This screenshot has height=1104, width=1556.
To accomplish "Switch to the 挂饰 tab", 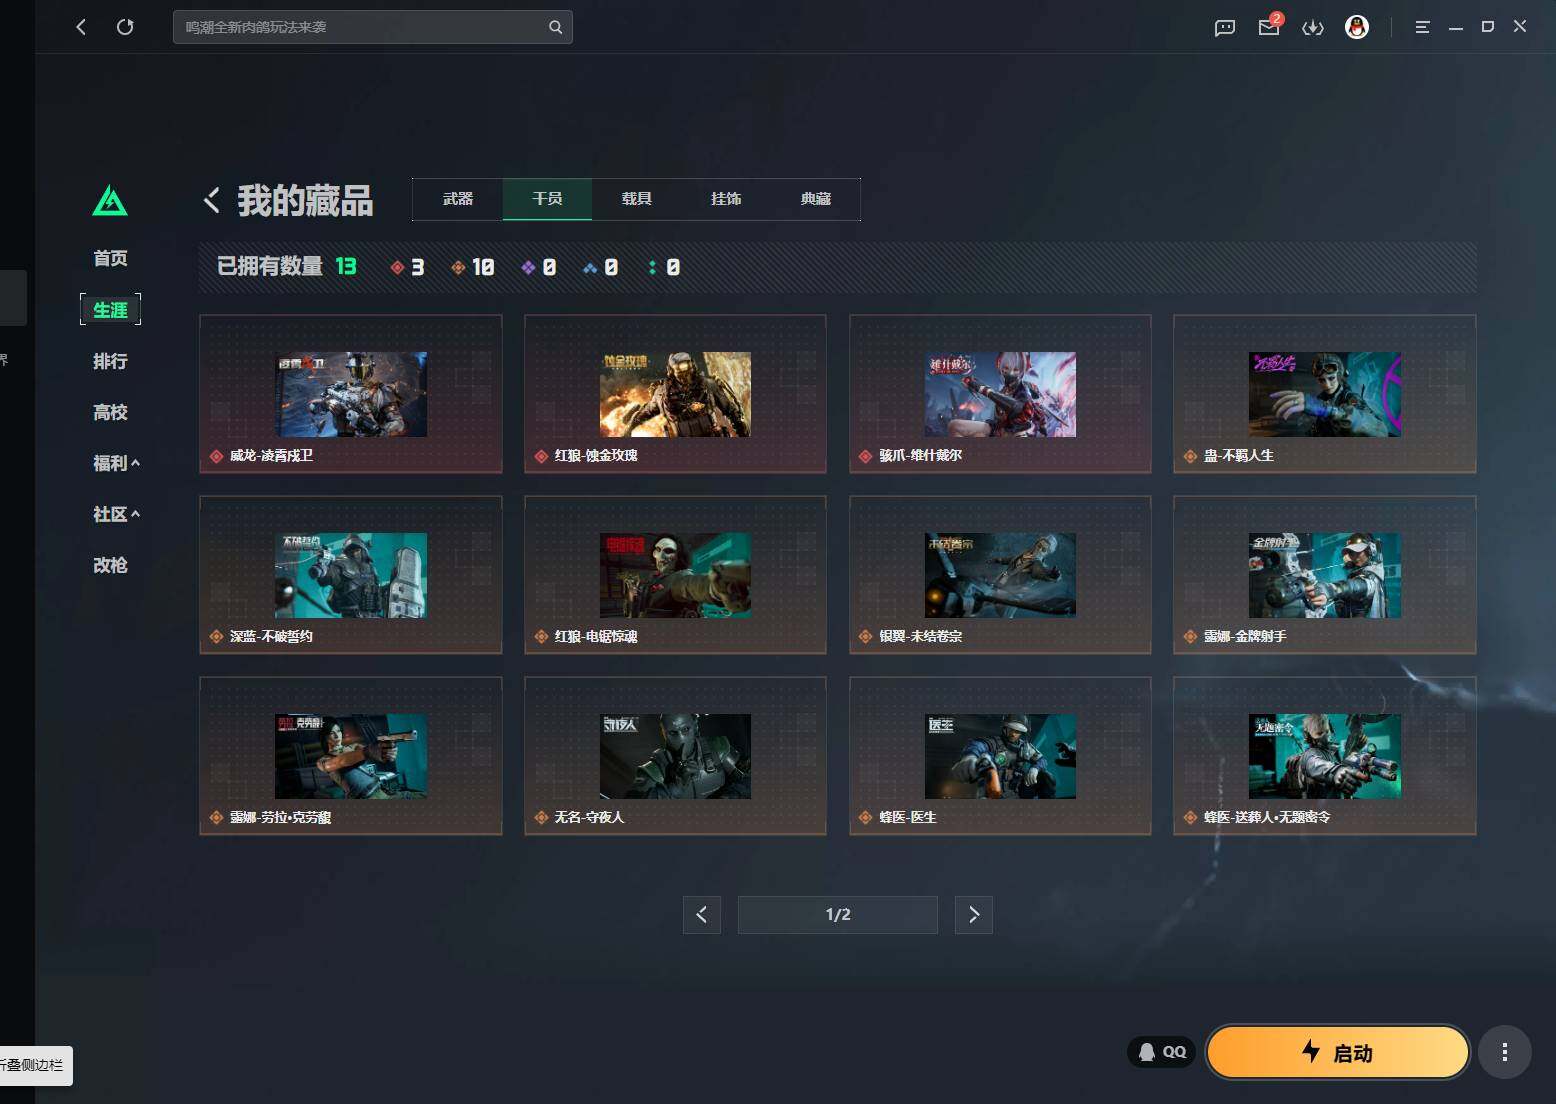I will [726, 199].
